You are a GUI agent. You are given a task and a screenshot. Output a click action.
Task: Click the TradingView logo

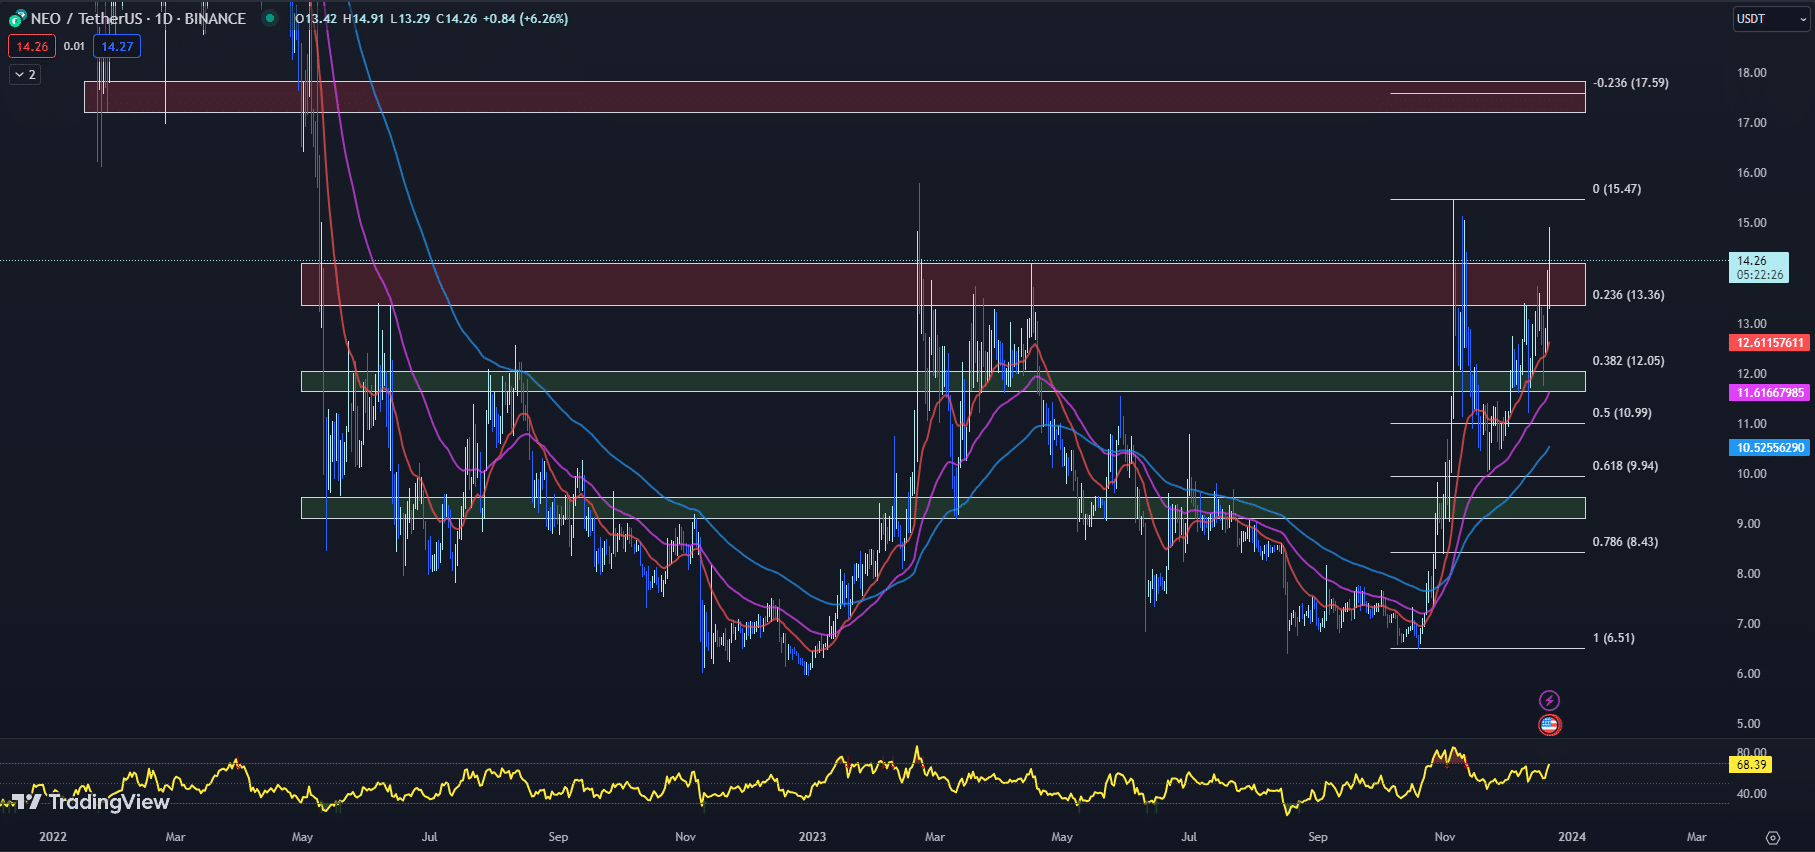pos(91,802)
